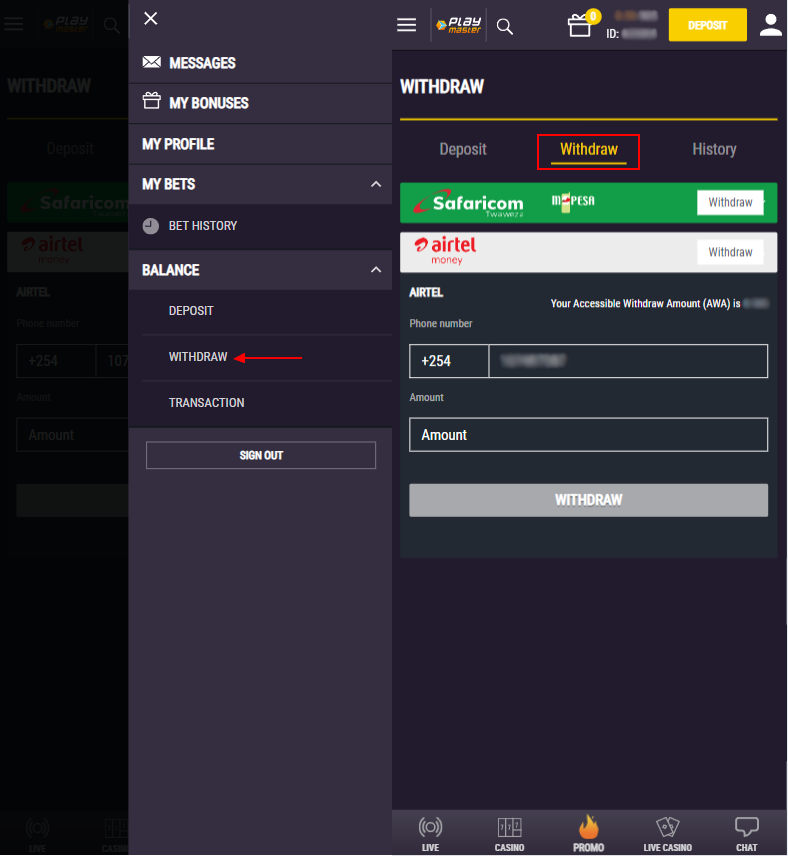Switch to the History tab
This screenshot has width=788, height=856.
tap(714, 149)
